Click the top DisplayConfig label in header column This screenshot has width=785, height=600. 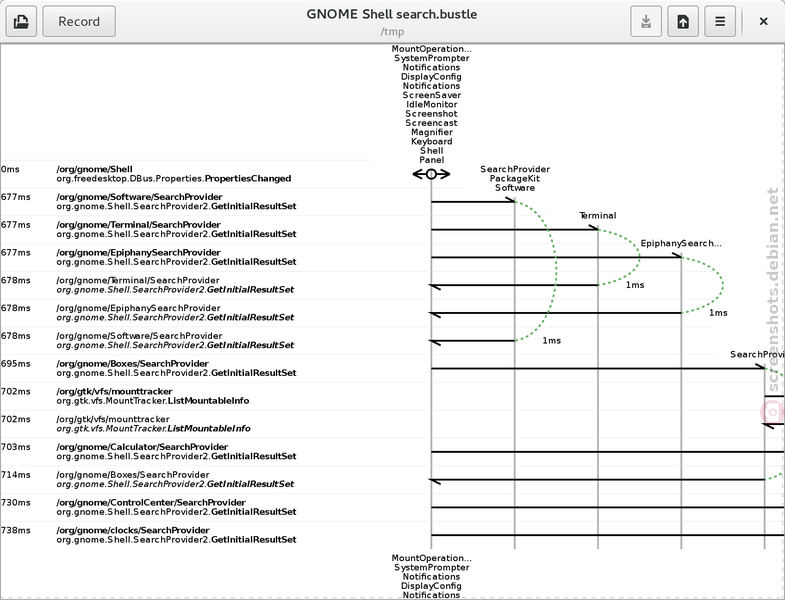[431, 77]
